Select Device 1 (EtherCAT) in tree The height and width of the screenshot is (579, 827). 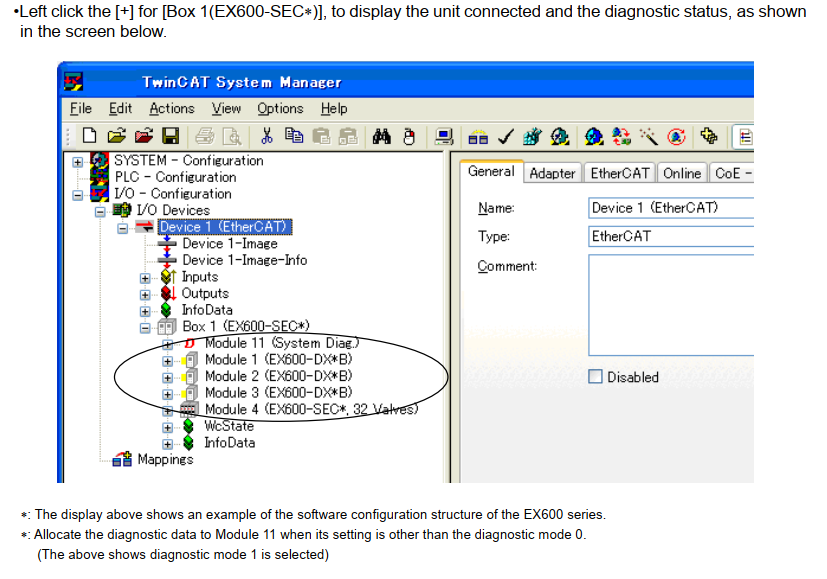[225, 227]
